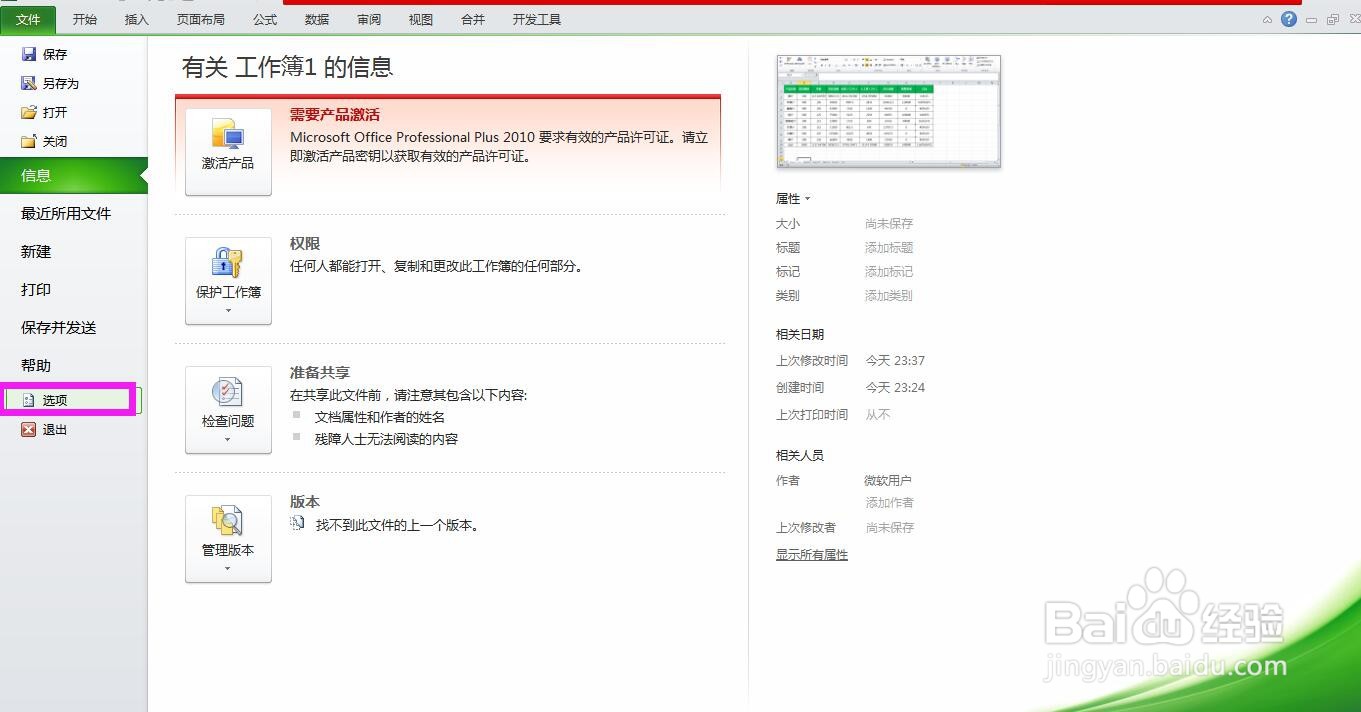Expand the Properties (属性) dropdown arrow
1361x712 pixels.
[x=808, y=199]
